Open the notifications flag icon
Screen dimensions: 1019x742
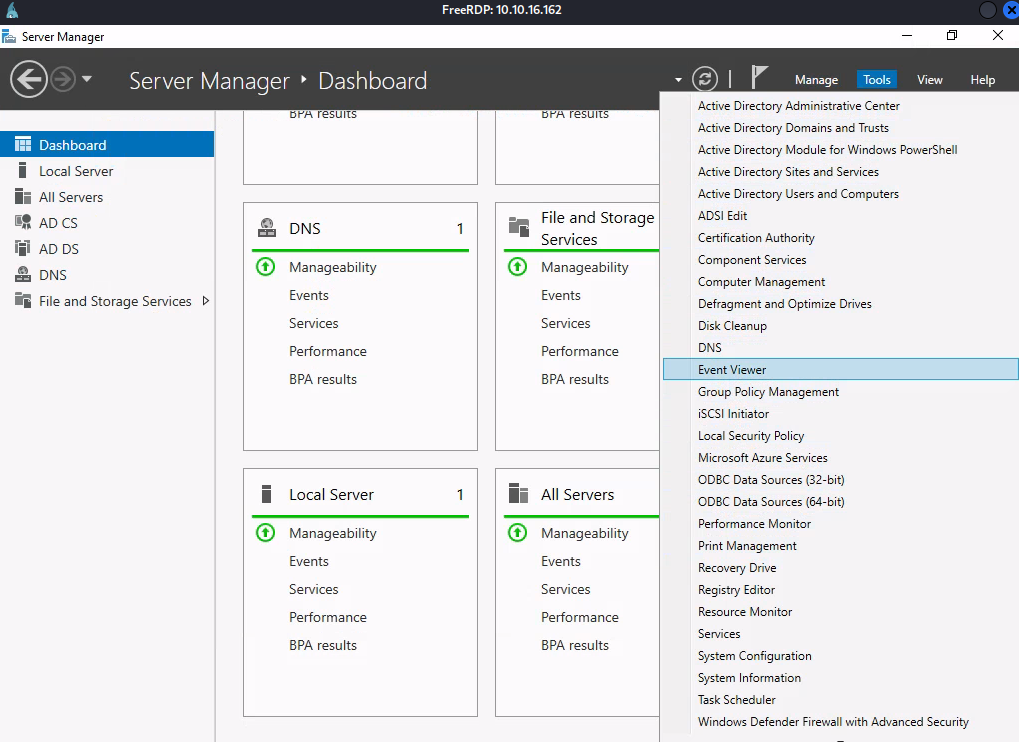758,77
